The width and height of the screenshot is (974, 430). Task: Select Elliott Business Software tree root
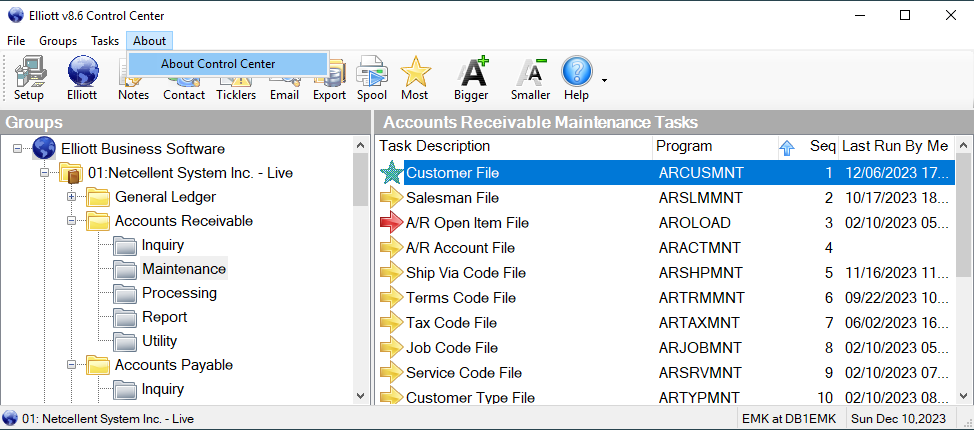(143, 149)
